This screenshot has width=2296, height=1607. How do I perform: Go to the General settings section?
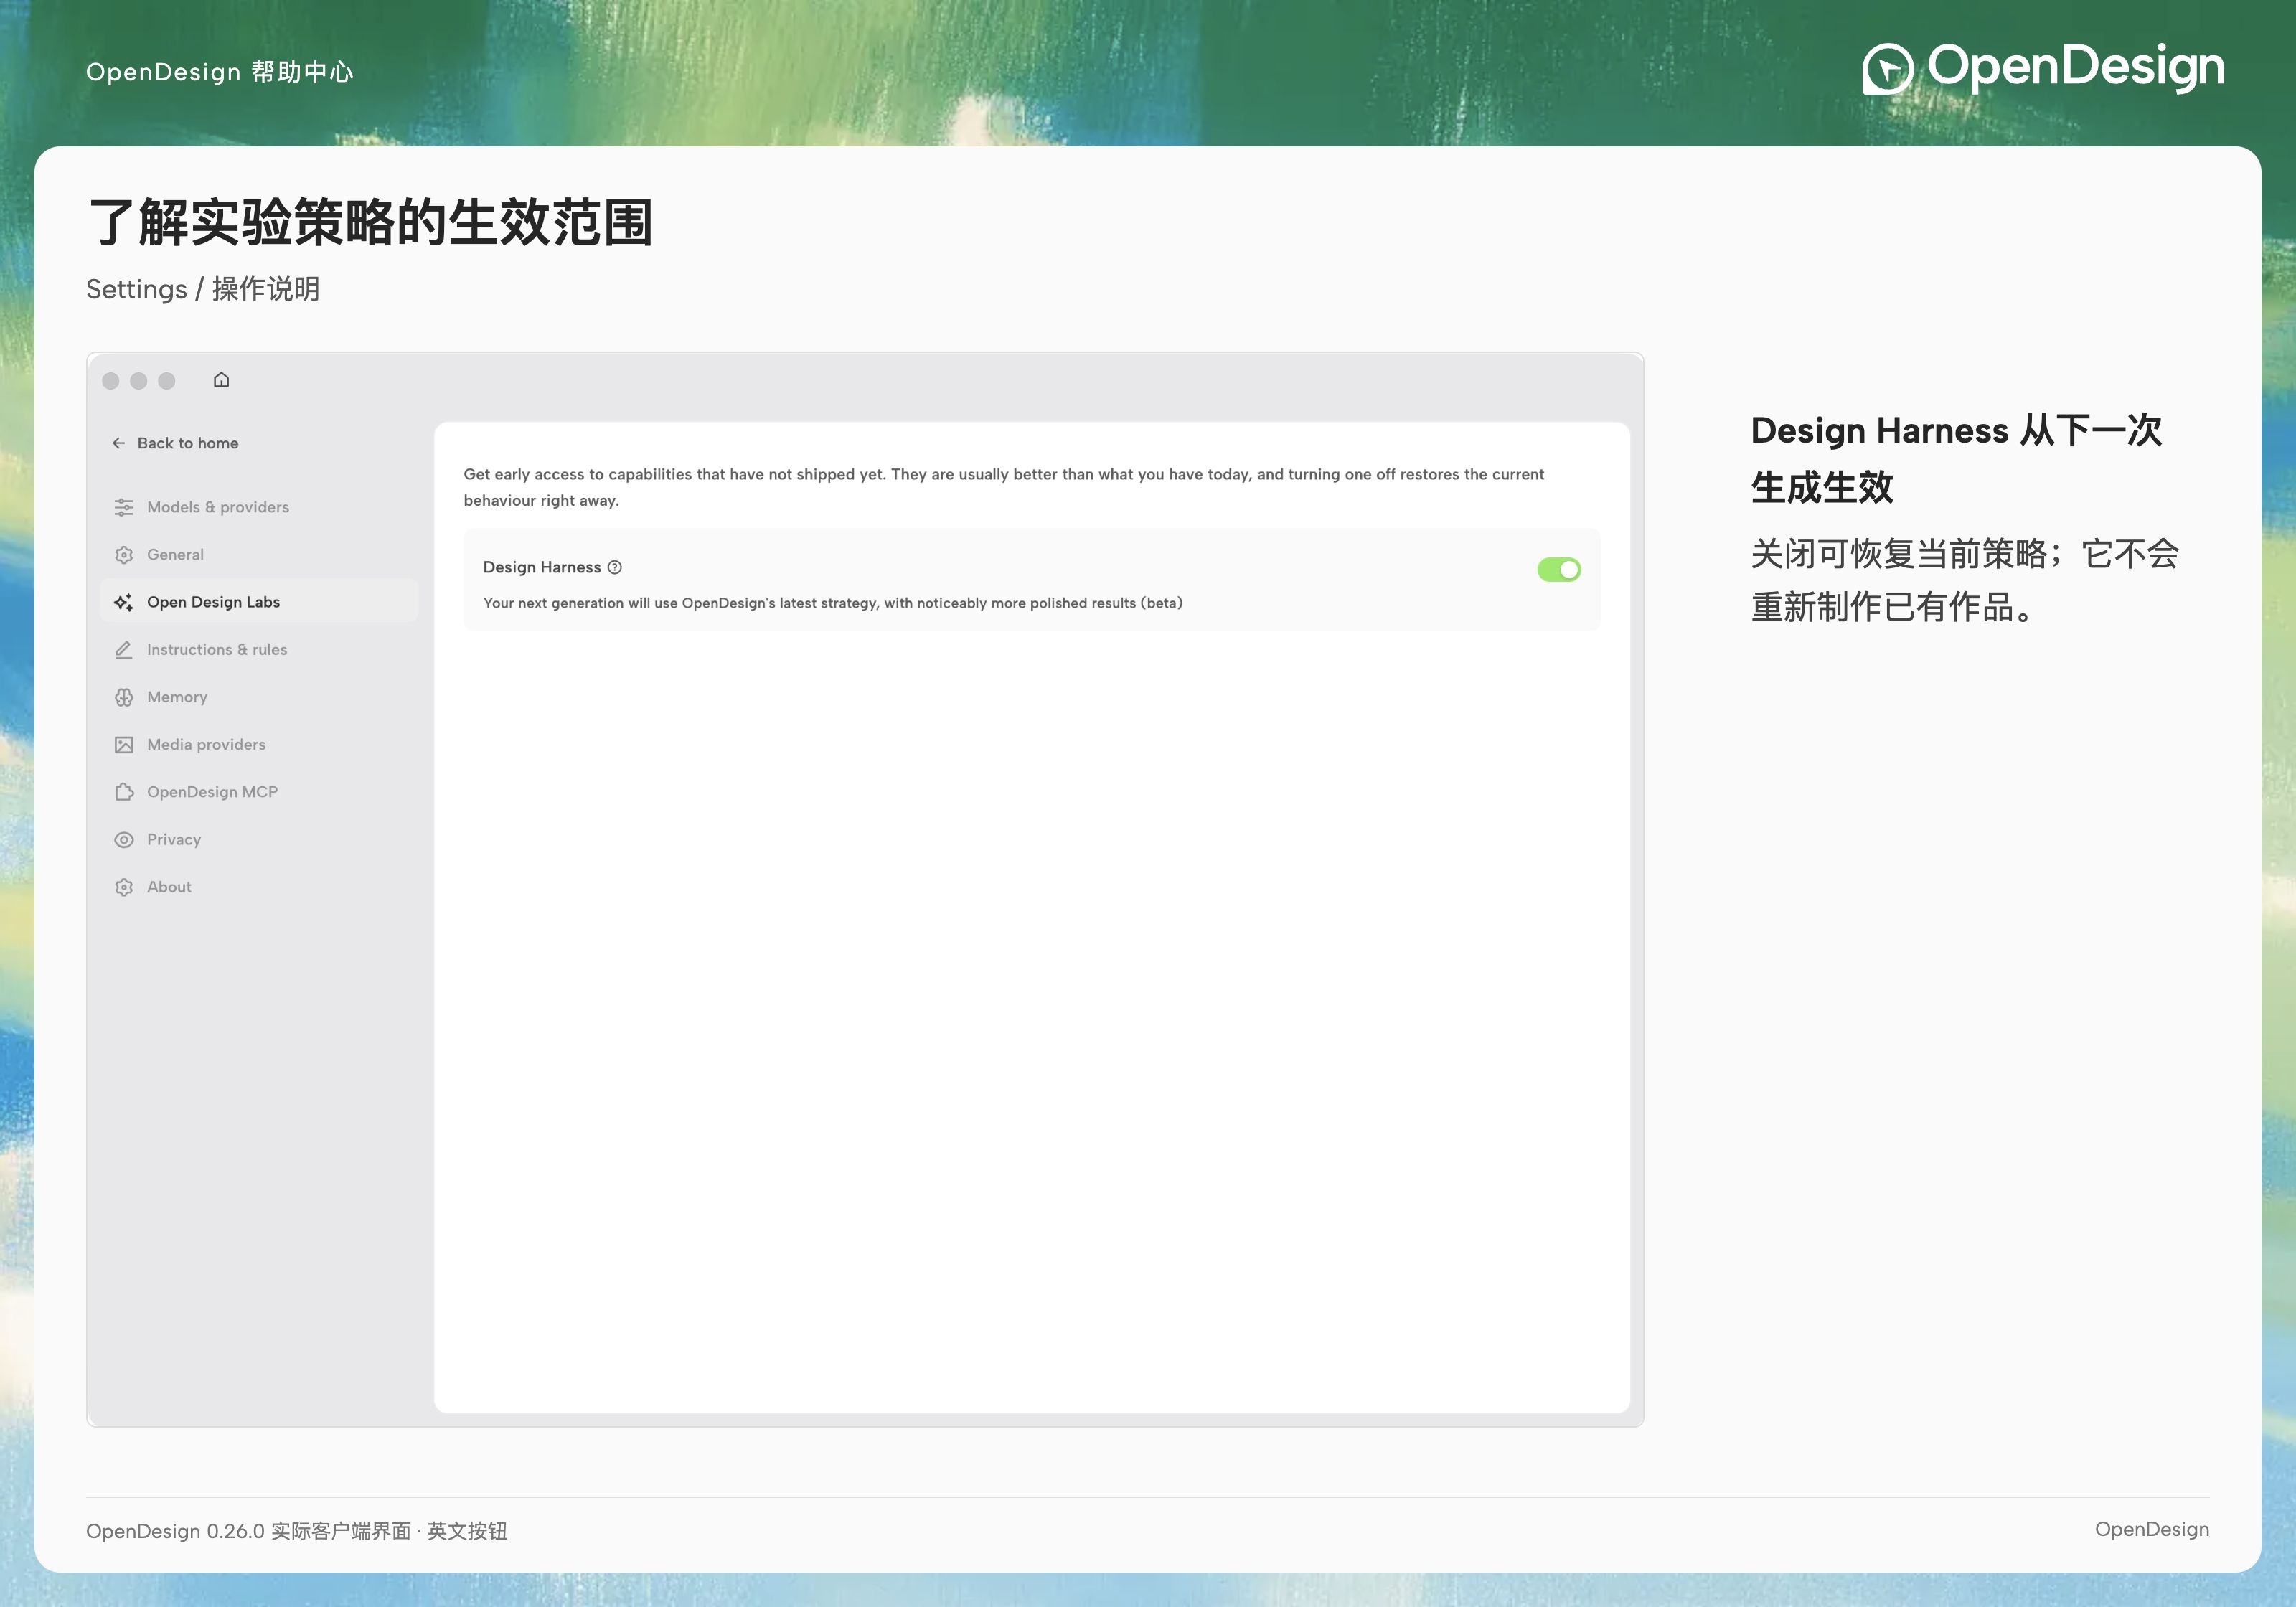(x=259, y=555)
